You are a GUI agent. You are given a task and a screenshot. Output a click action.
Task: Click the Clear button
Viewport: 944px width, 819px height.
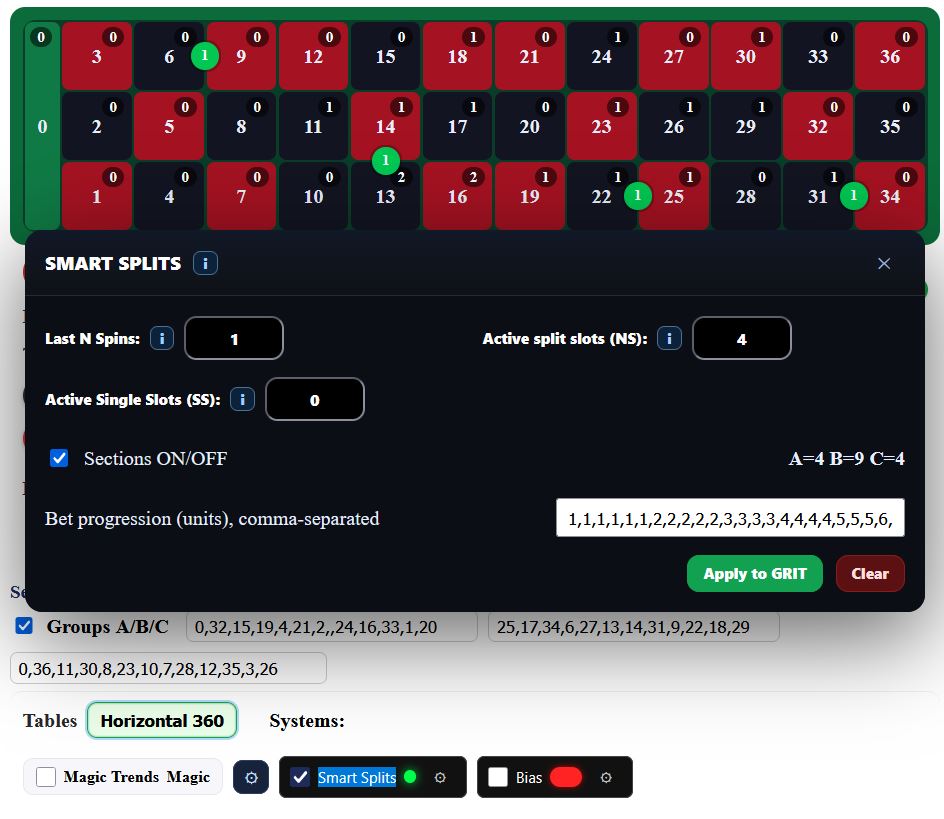pos(869,574)
